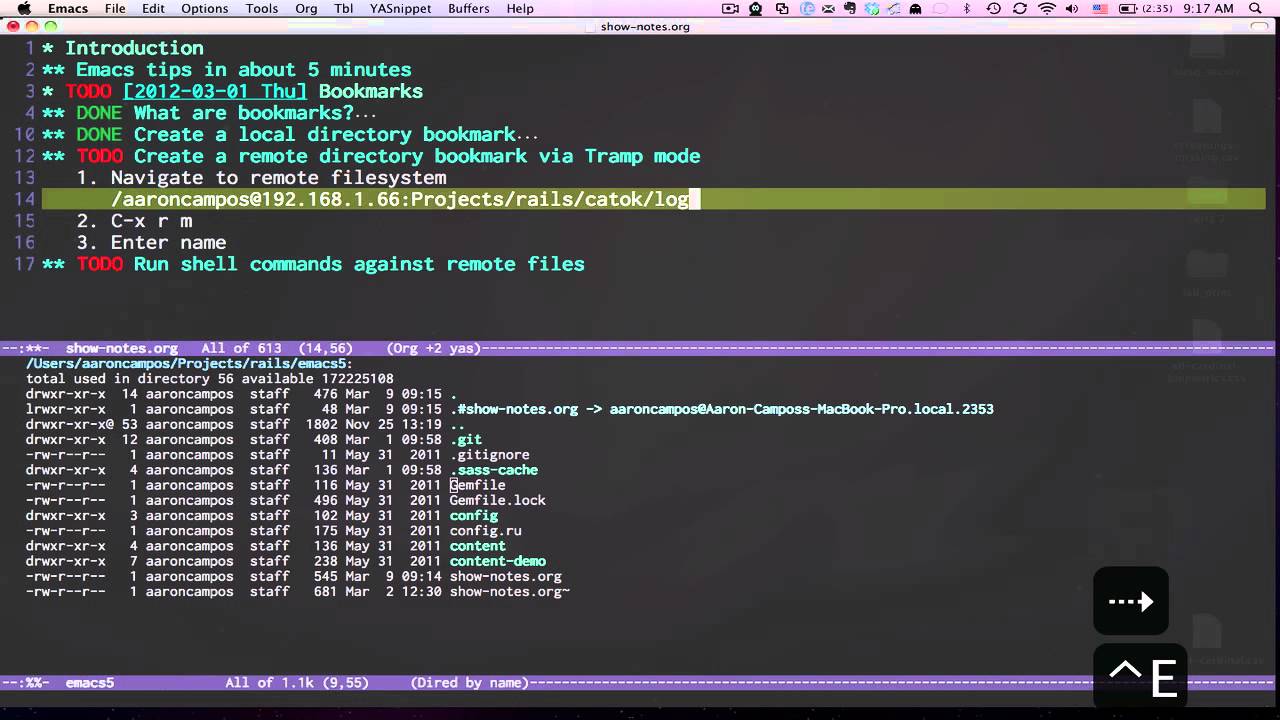
Task: Open the .git directory in Dired
Action: coord(466,439)
